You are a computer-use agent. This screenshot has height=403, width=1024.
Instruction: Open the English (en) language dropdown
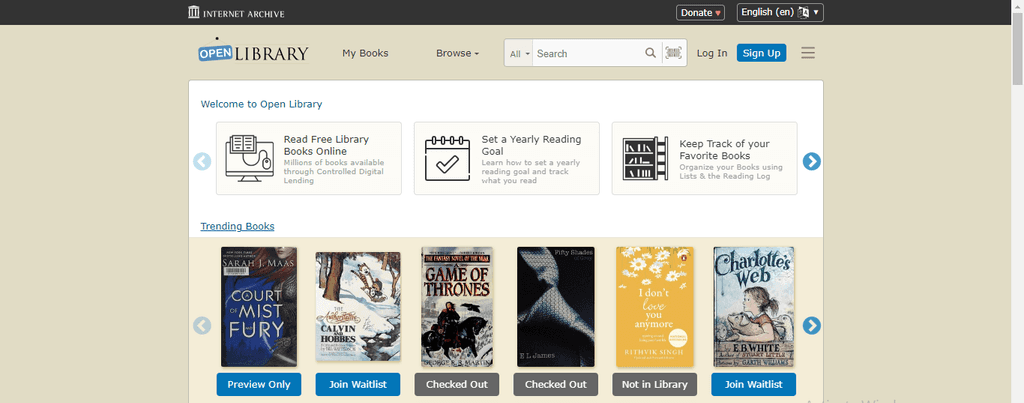(780, 12)
